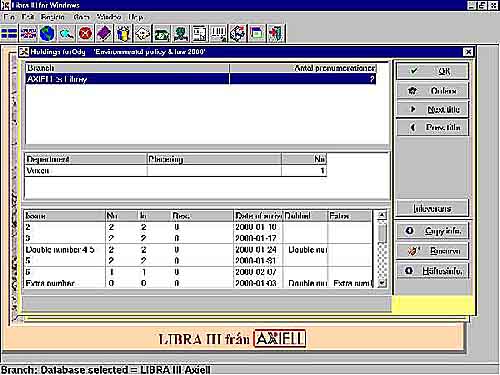Click the Issue column header
The image size is (500, 375).
point(65,216)
